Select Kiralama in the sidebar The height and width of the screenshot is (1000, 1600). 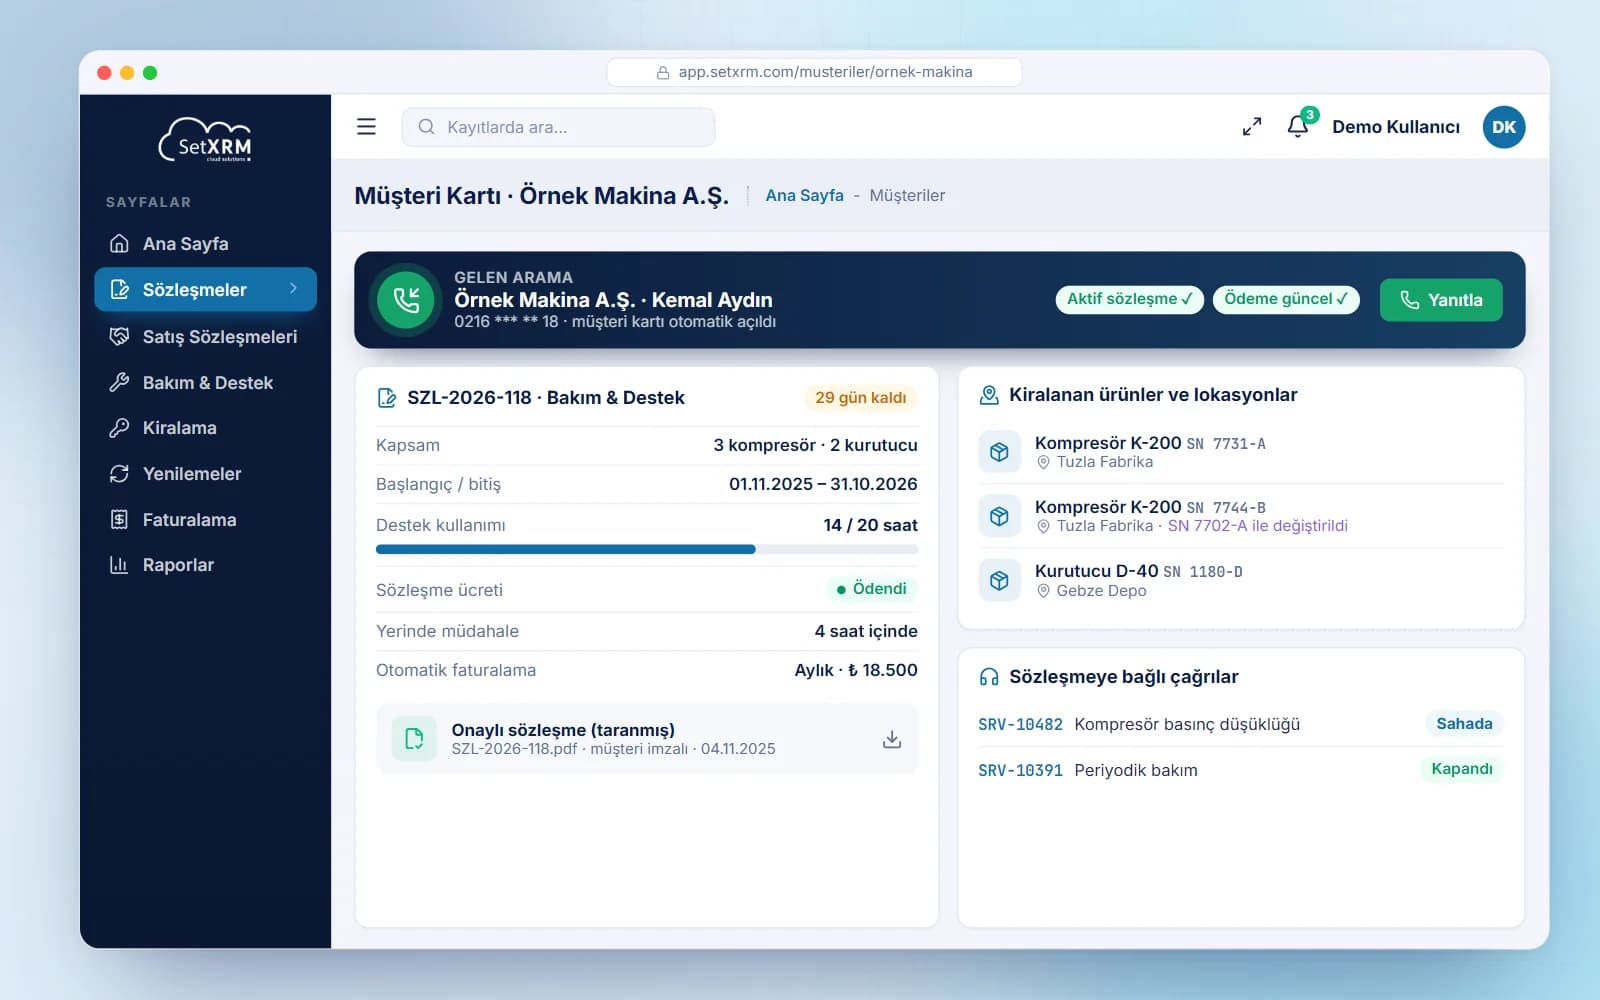[205, 428]
